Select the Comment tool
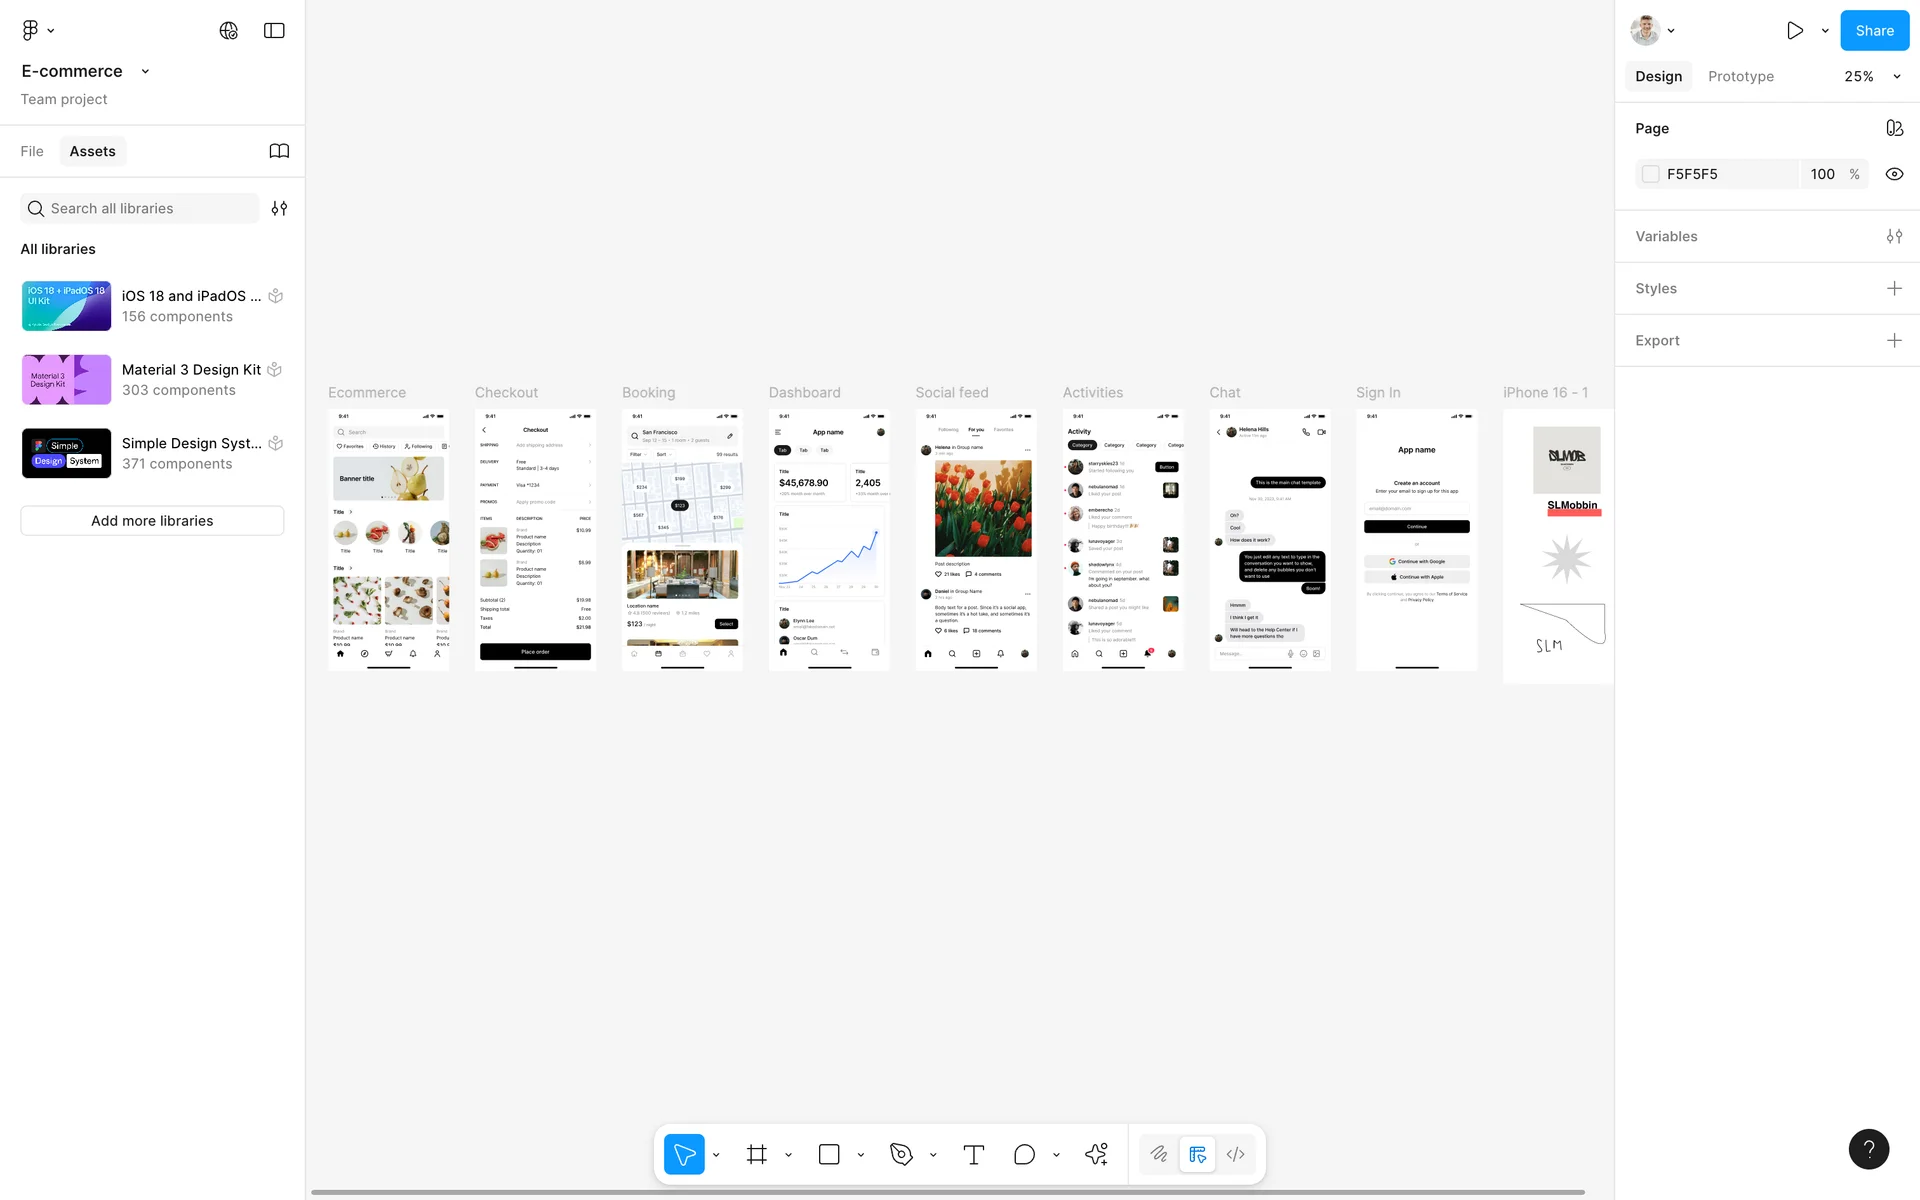The image size is (1920, 1200). [1024, 1154]
